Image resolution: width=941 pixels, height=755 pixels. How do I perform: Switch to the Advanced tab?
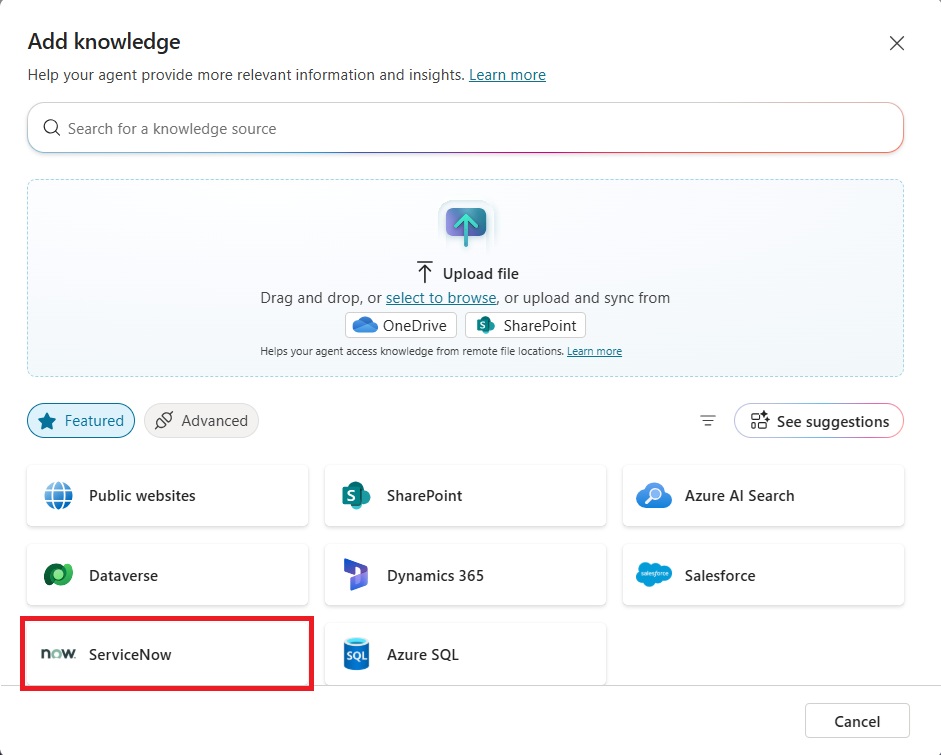coord(201,421)
